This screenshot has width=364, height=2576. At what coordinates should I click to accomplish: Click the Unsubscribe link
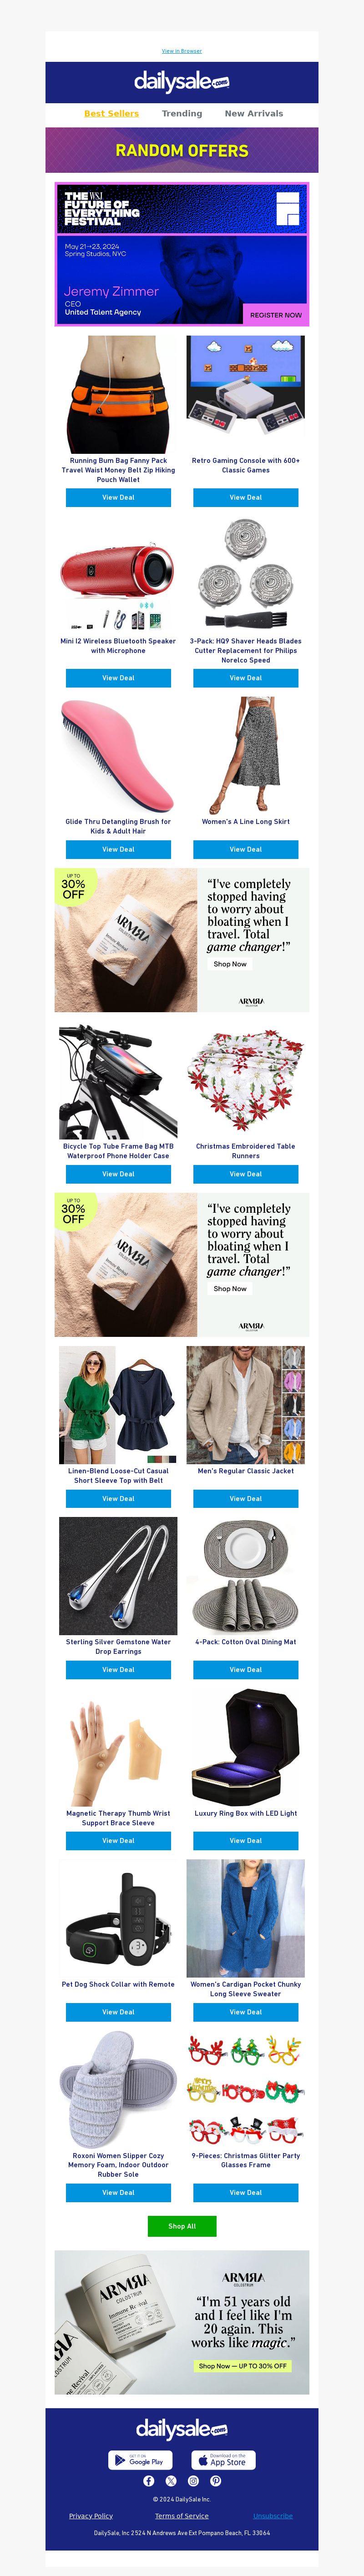click(273, 2515)
